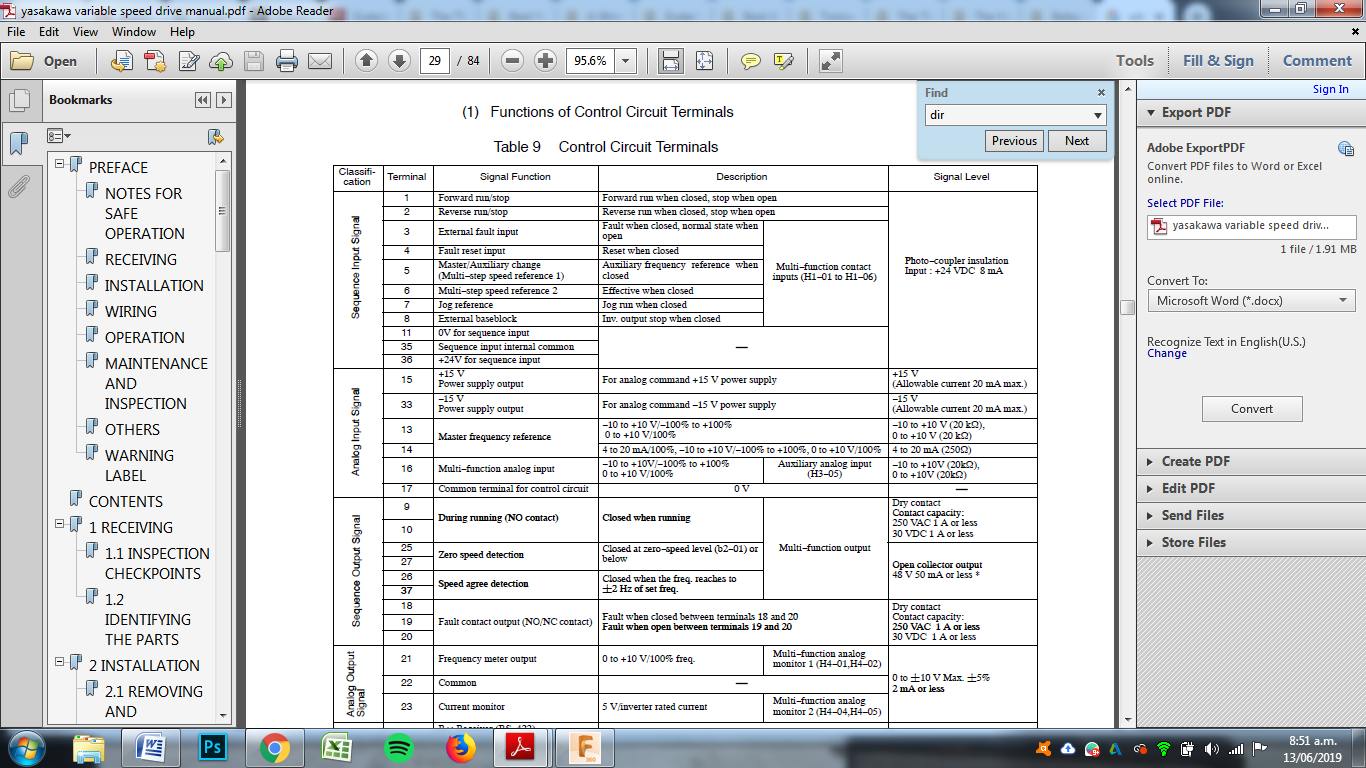Viewport: 1366px width, 768px height.
Task: Open the View menu
Action: tap(85, 31)
